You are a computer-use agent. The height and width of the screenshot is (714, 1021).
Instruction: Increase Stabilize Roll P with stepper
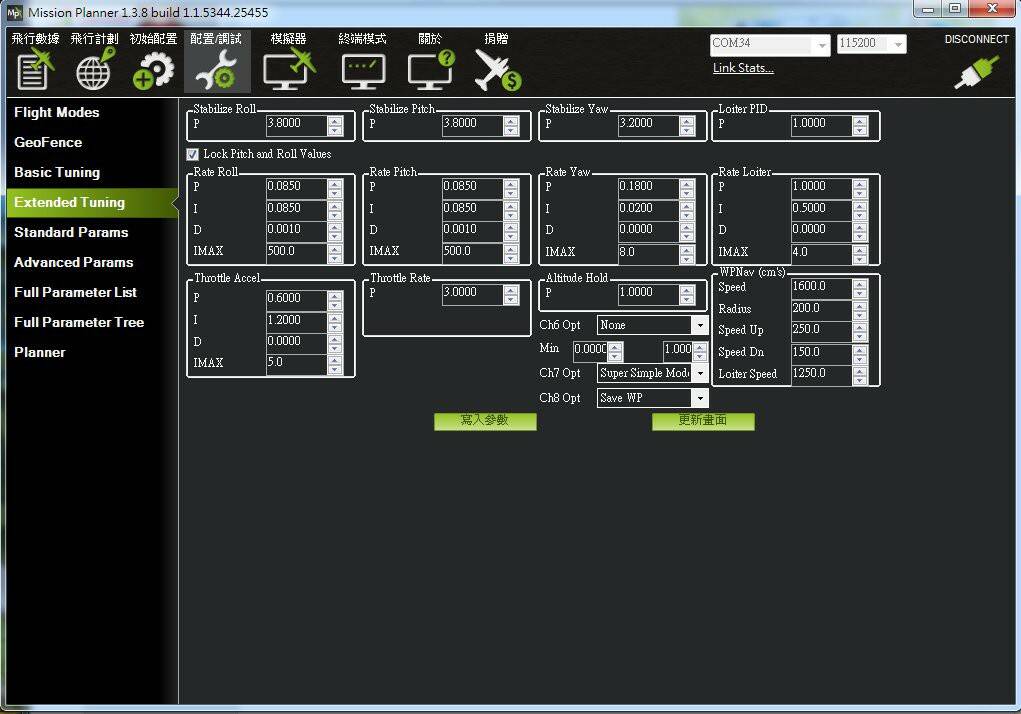pyautogui.click(x=335, y=121)
